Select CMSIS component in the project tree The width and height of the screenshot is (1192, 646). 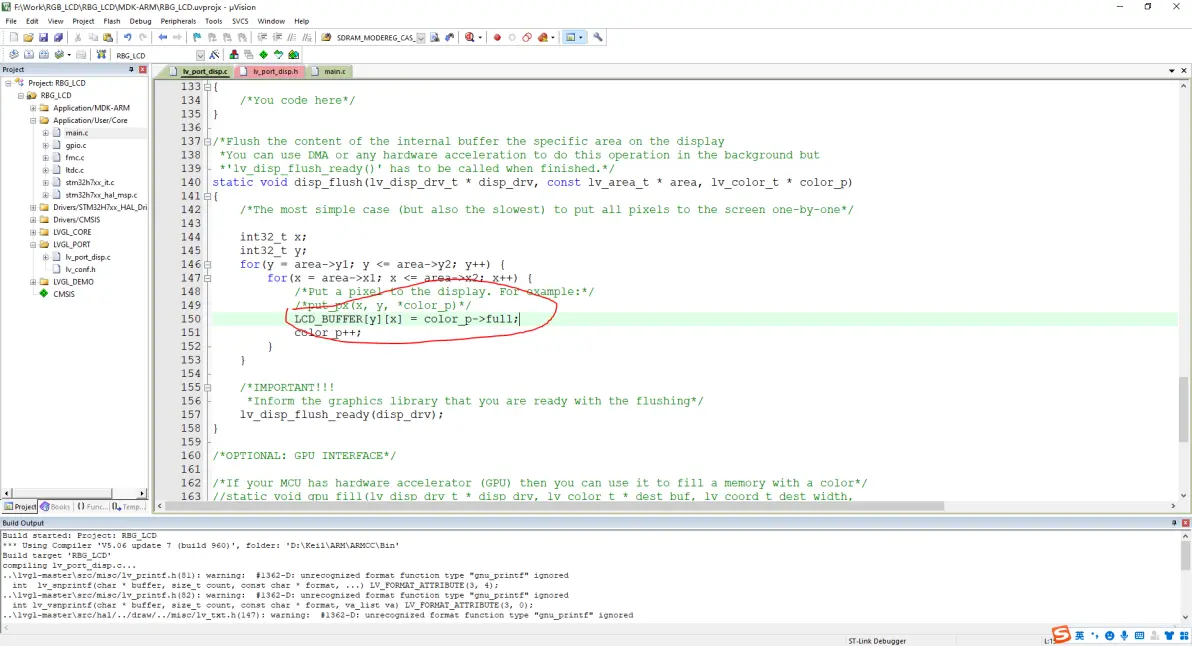click(64, 294)
